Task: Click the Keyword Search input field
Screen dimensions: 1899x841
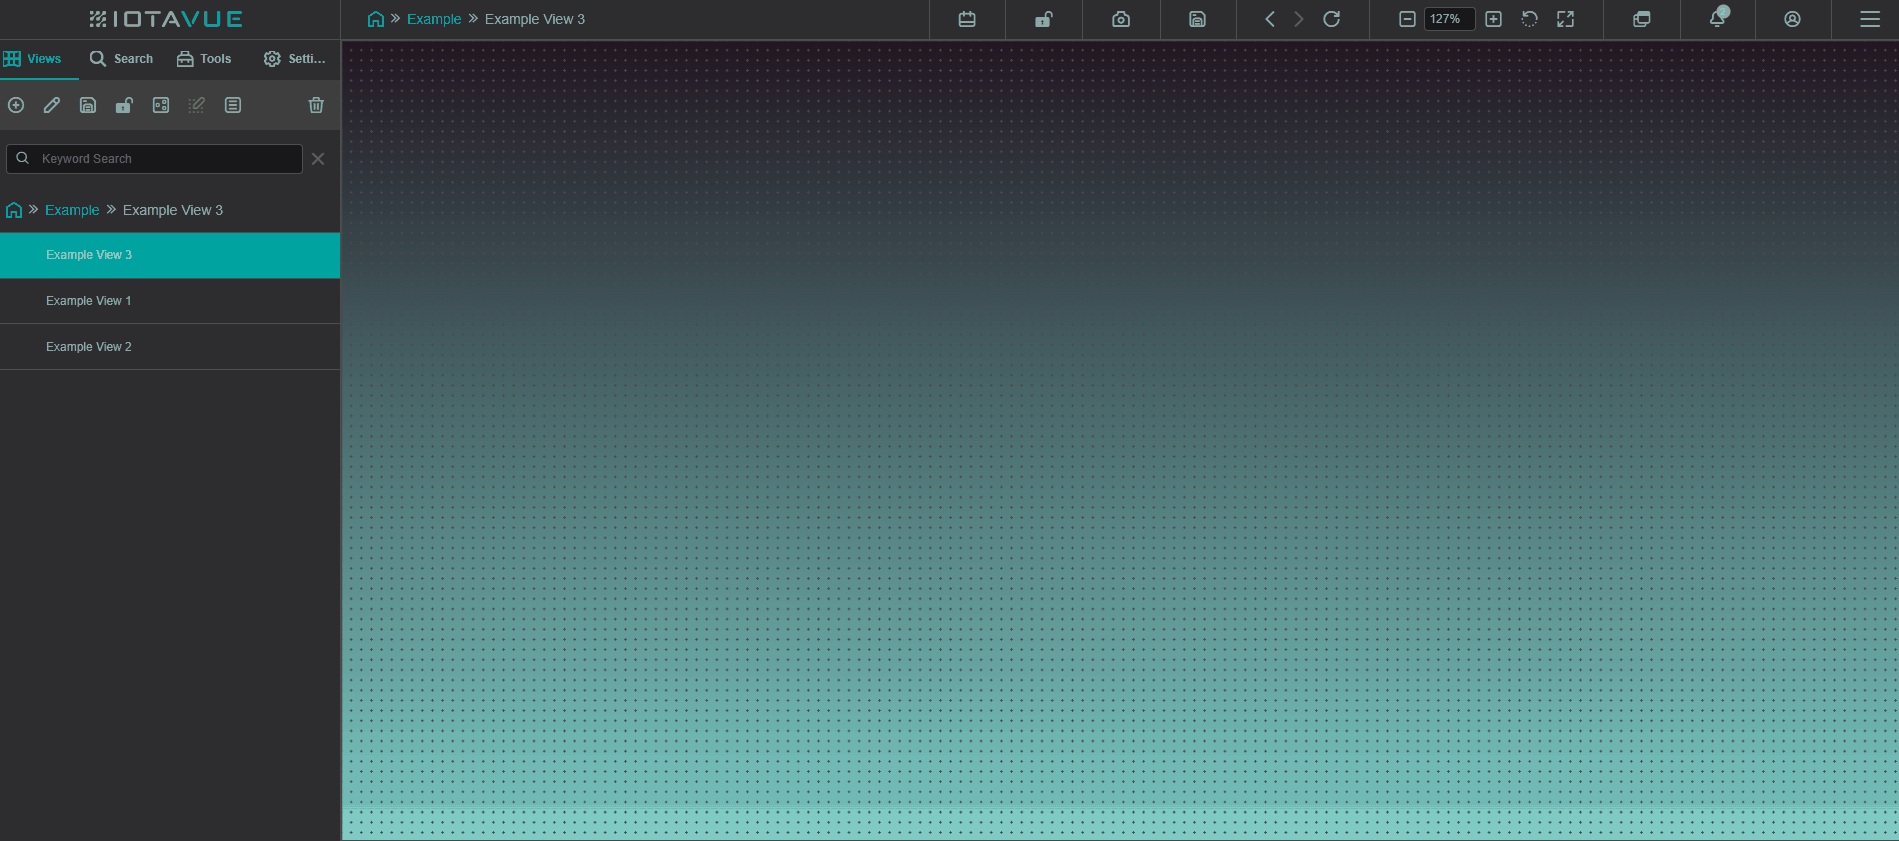Action: (154, 159)
